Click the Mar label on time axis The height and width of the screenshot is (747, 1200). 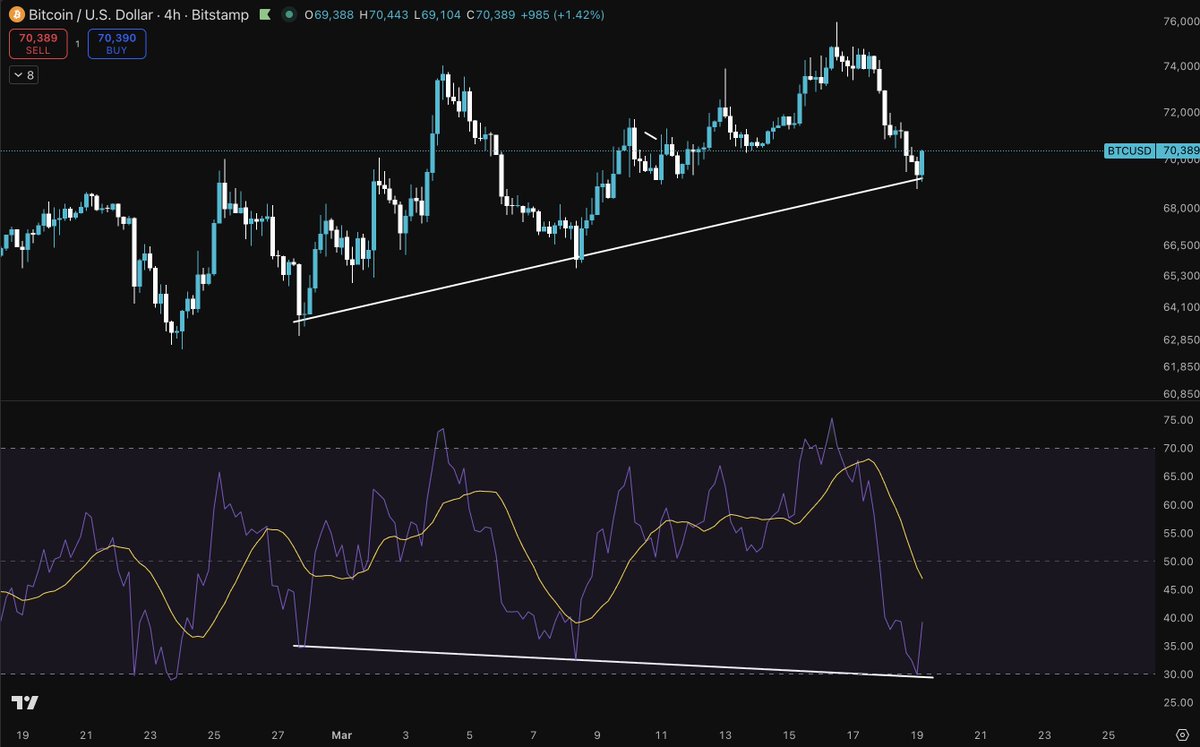pos(341,735)
